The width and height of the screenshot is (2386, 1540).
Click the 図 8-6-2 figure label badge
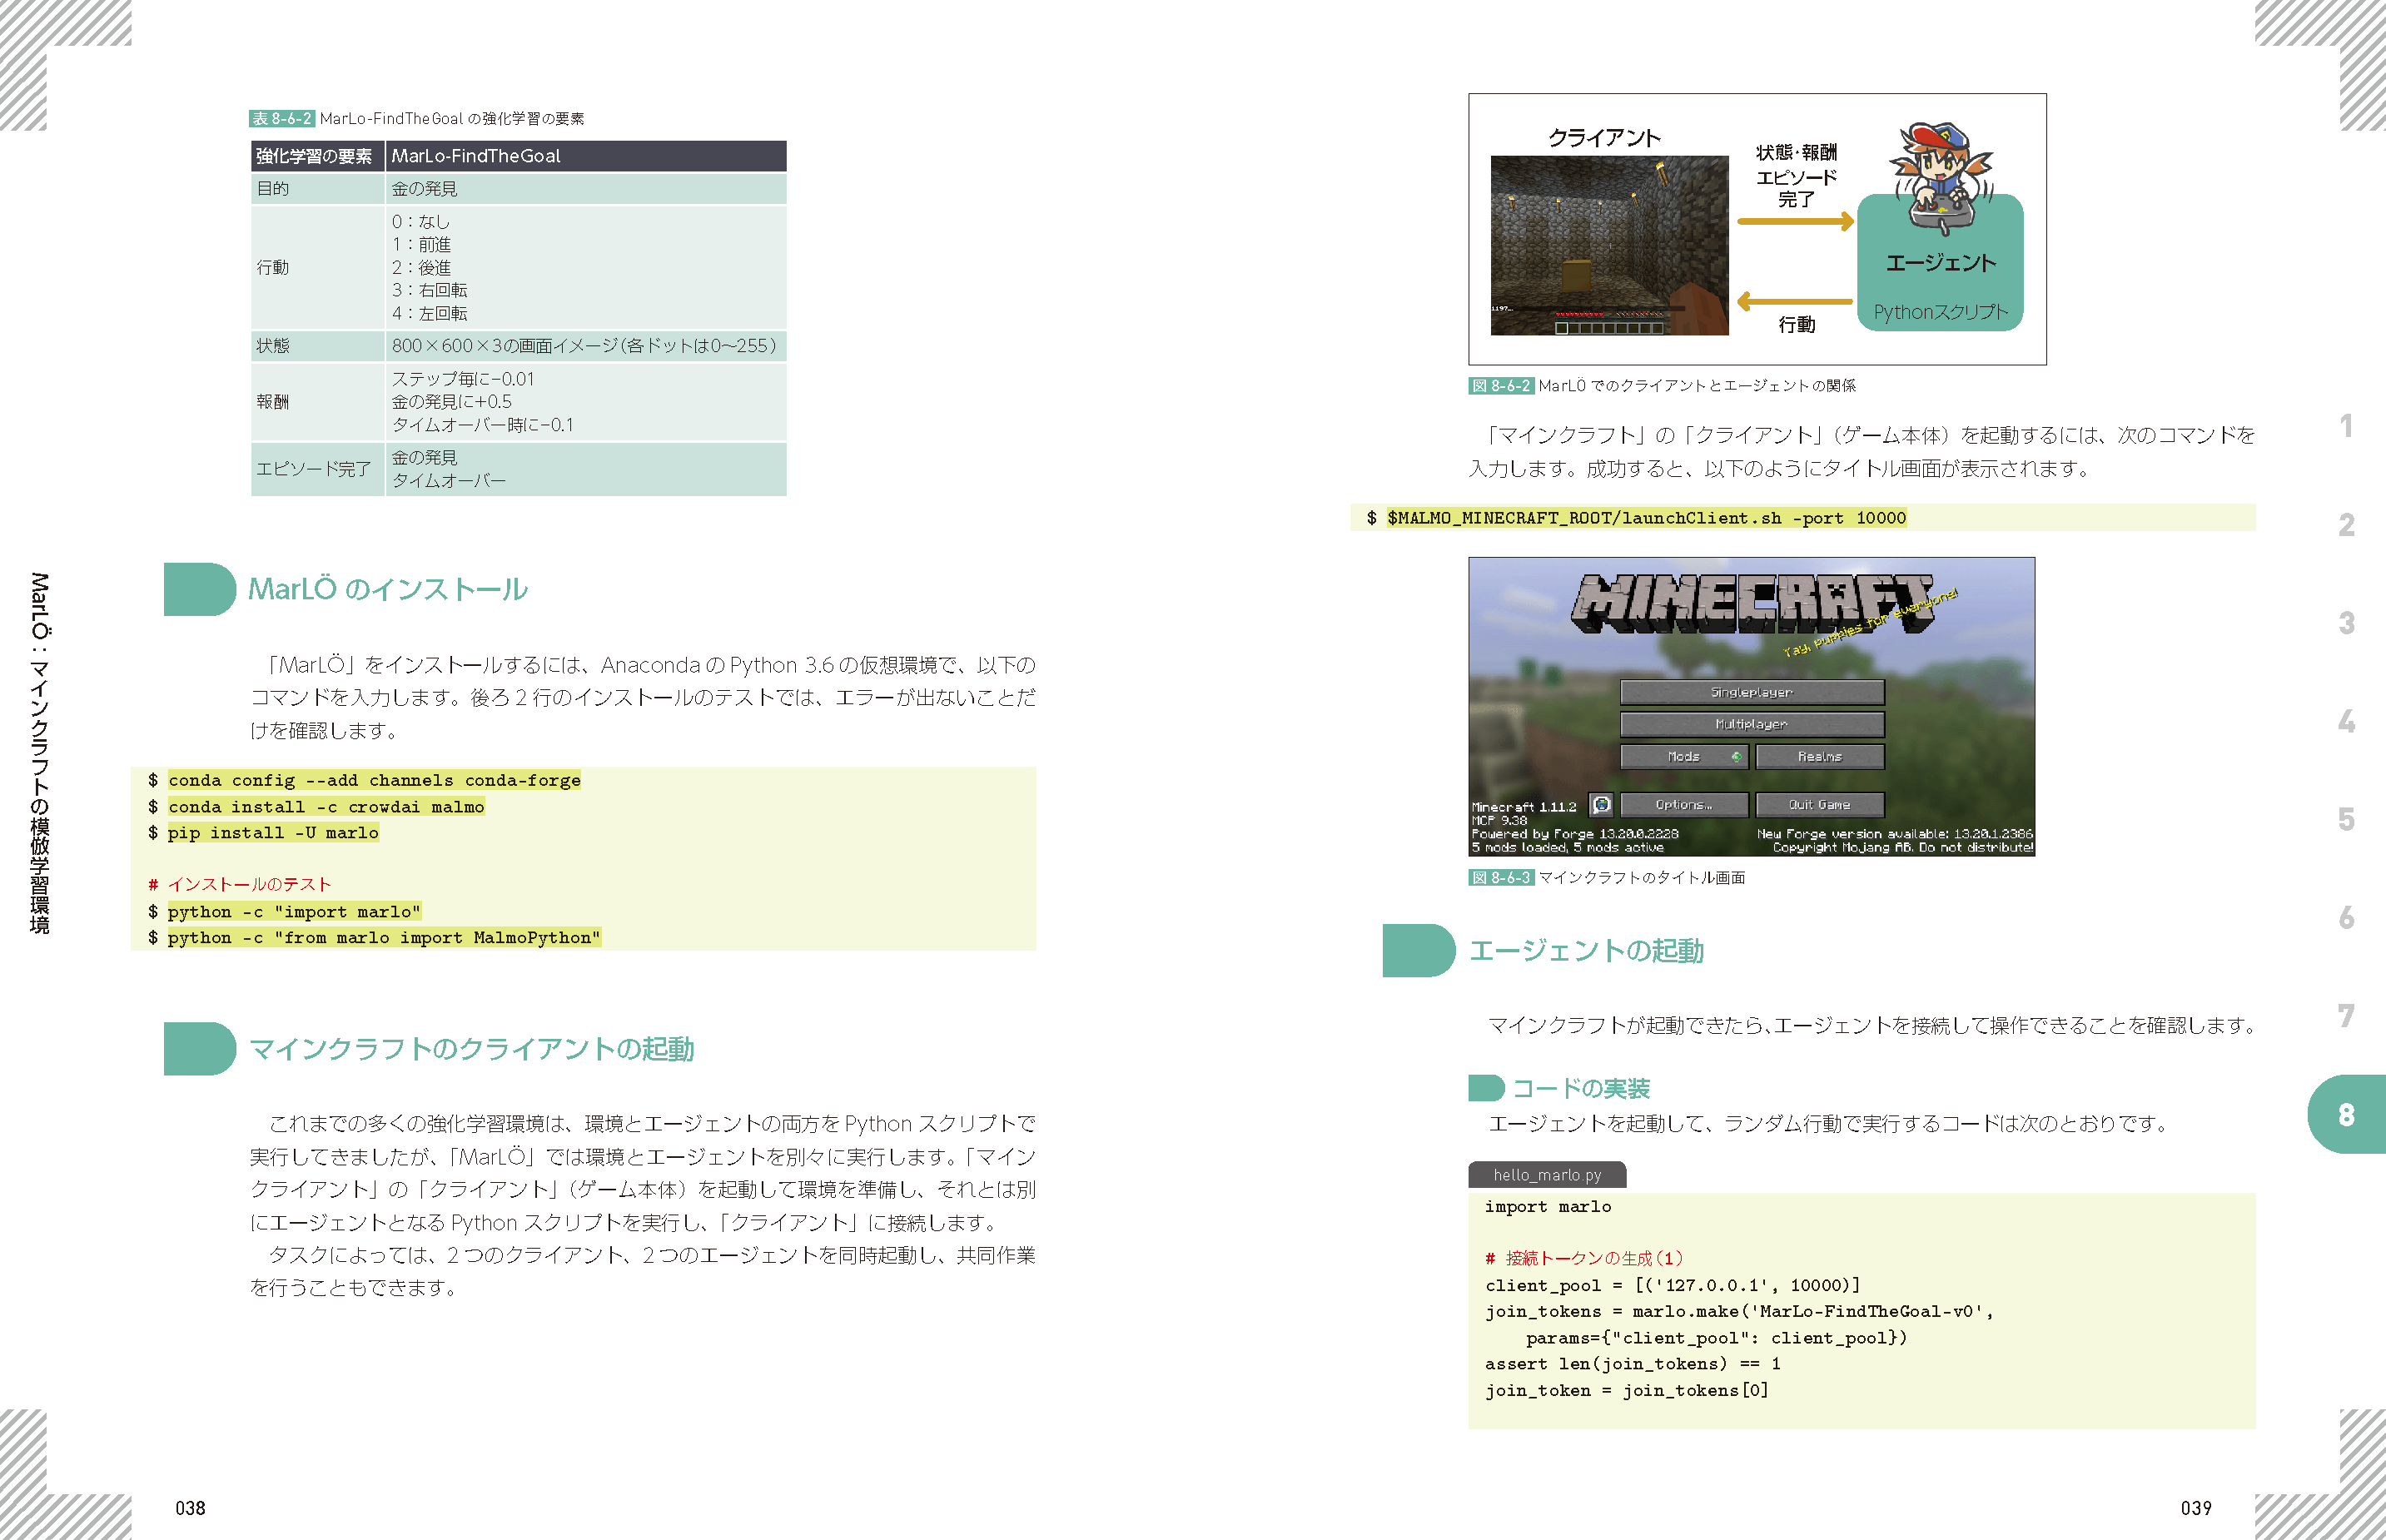[x=1501, y=386]
